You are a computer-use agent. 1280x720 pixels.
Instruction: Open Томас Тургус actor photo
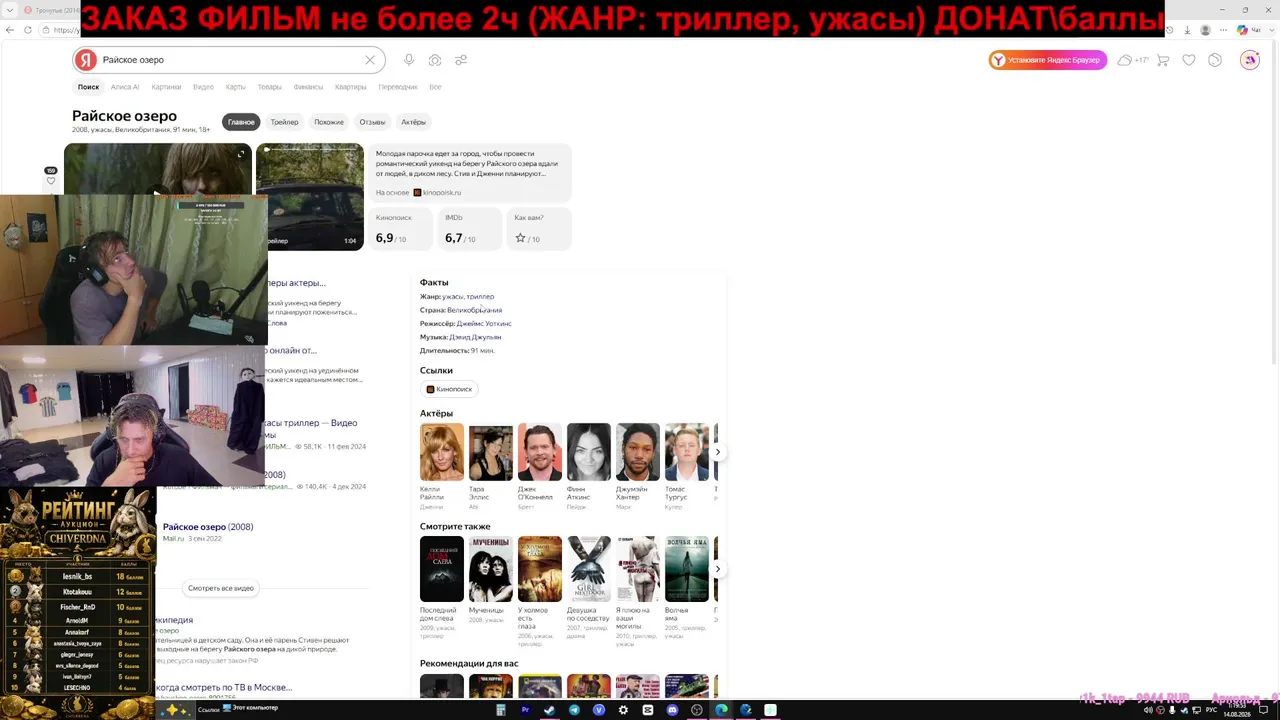click(x=687, y=452)
